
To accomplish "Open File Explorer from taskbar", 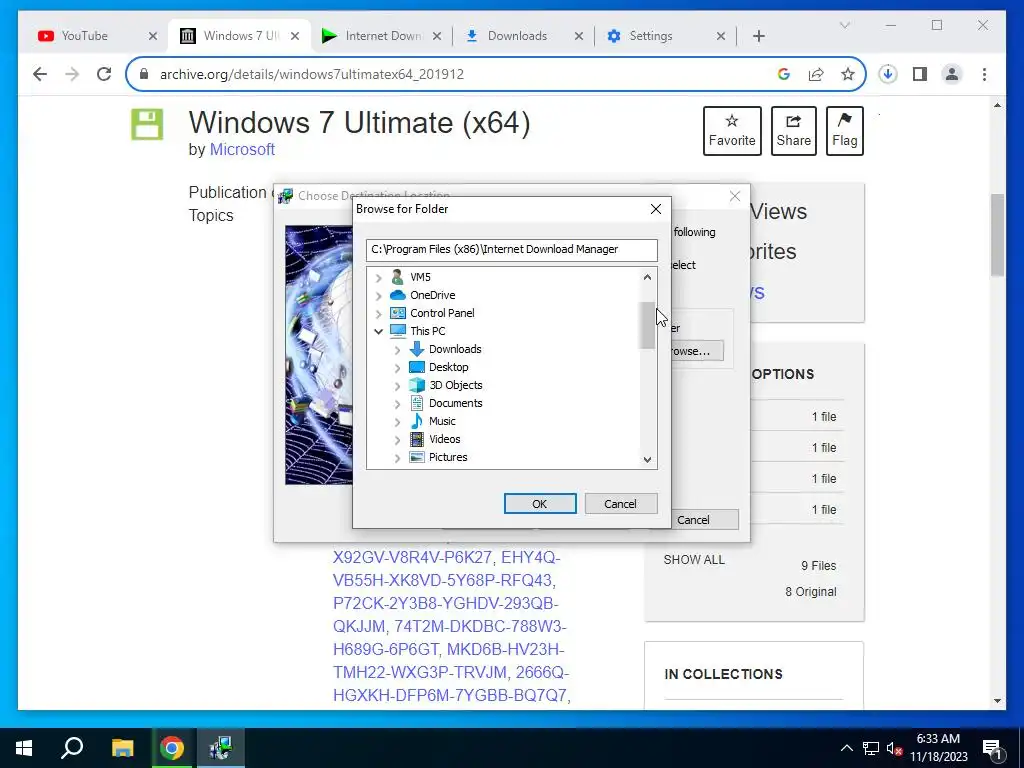I will [122, 748].
